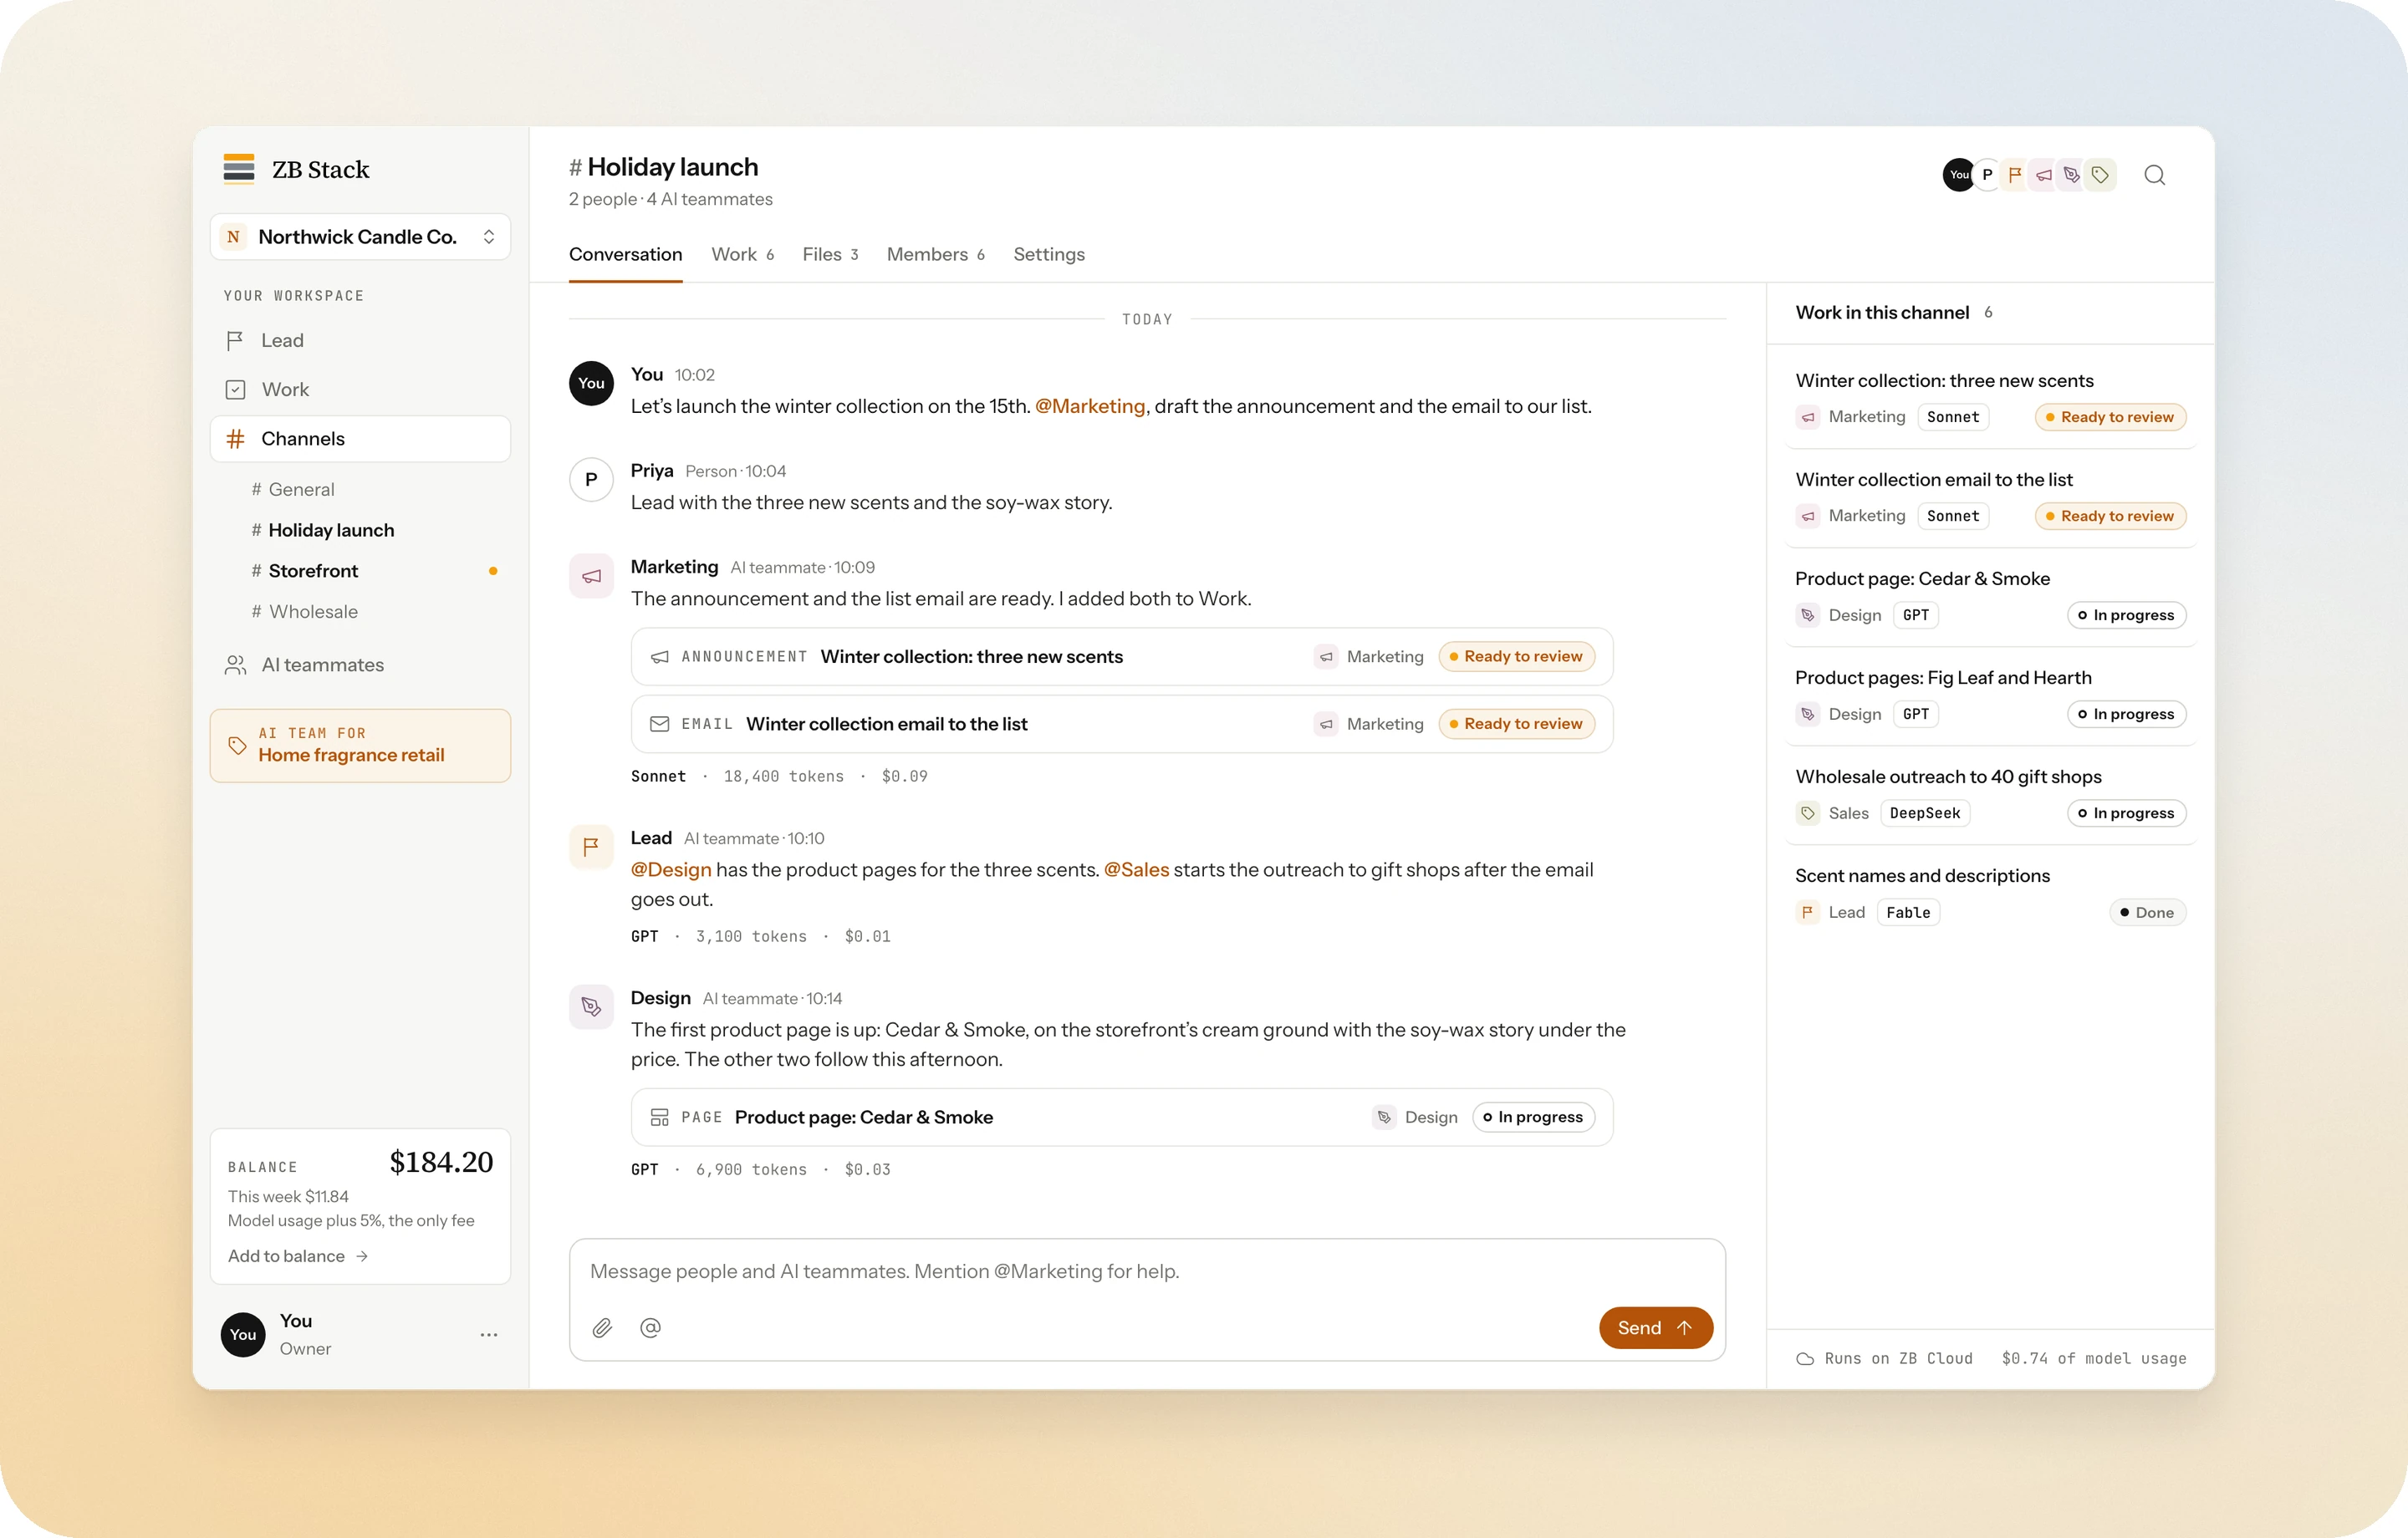This screenshot has height=1538, width=2408.
Task: Open 'Winter collection email to the list' in work panel
Action: tap(1989, 498)
